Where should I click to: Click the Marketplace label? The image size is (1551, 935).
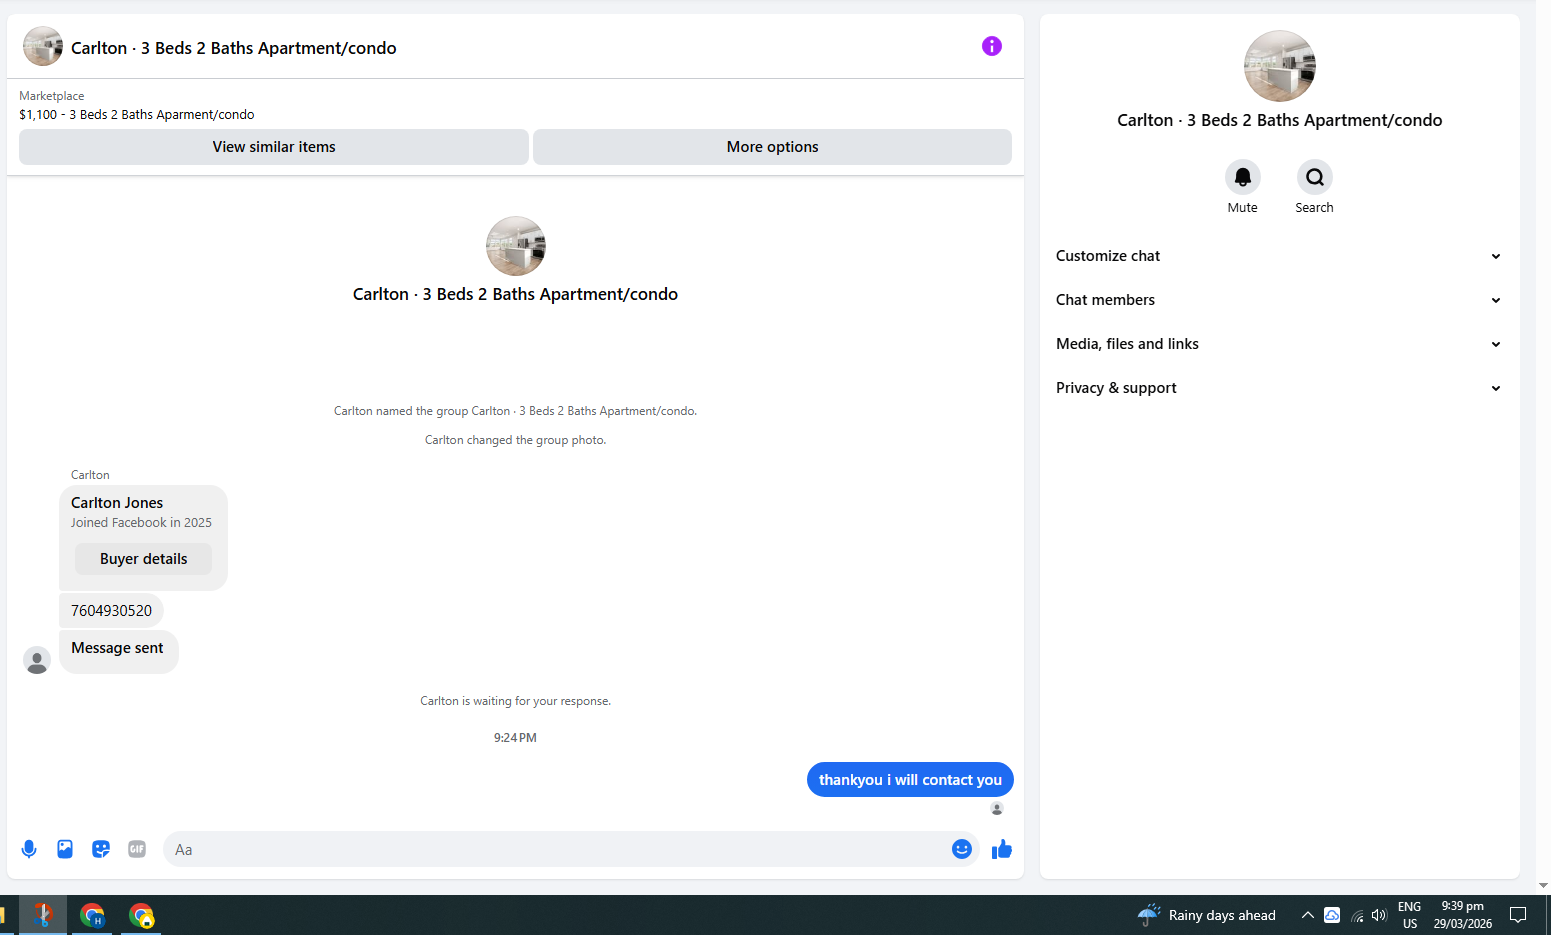[52, 96]
